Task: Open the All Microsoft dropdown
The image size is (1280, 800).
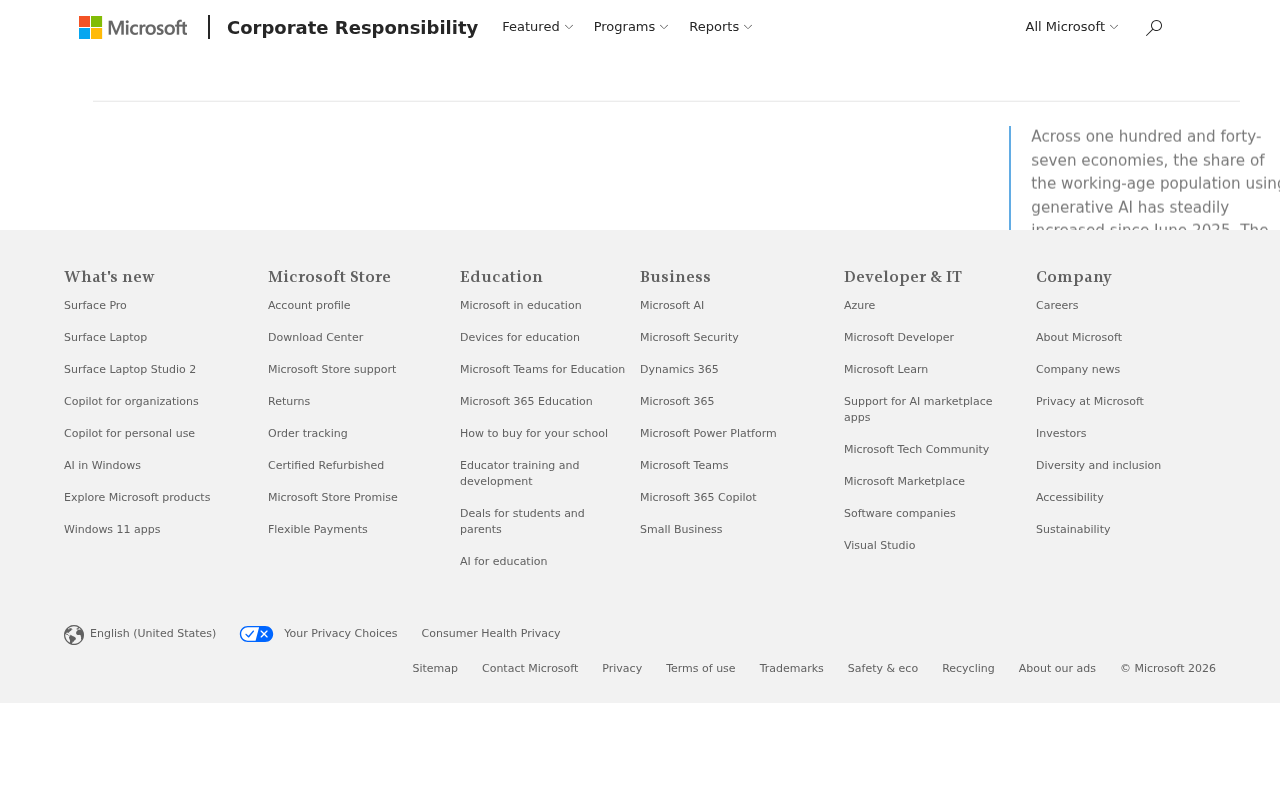Action: click(x=1072, y=27)
